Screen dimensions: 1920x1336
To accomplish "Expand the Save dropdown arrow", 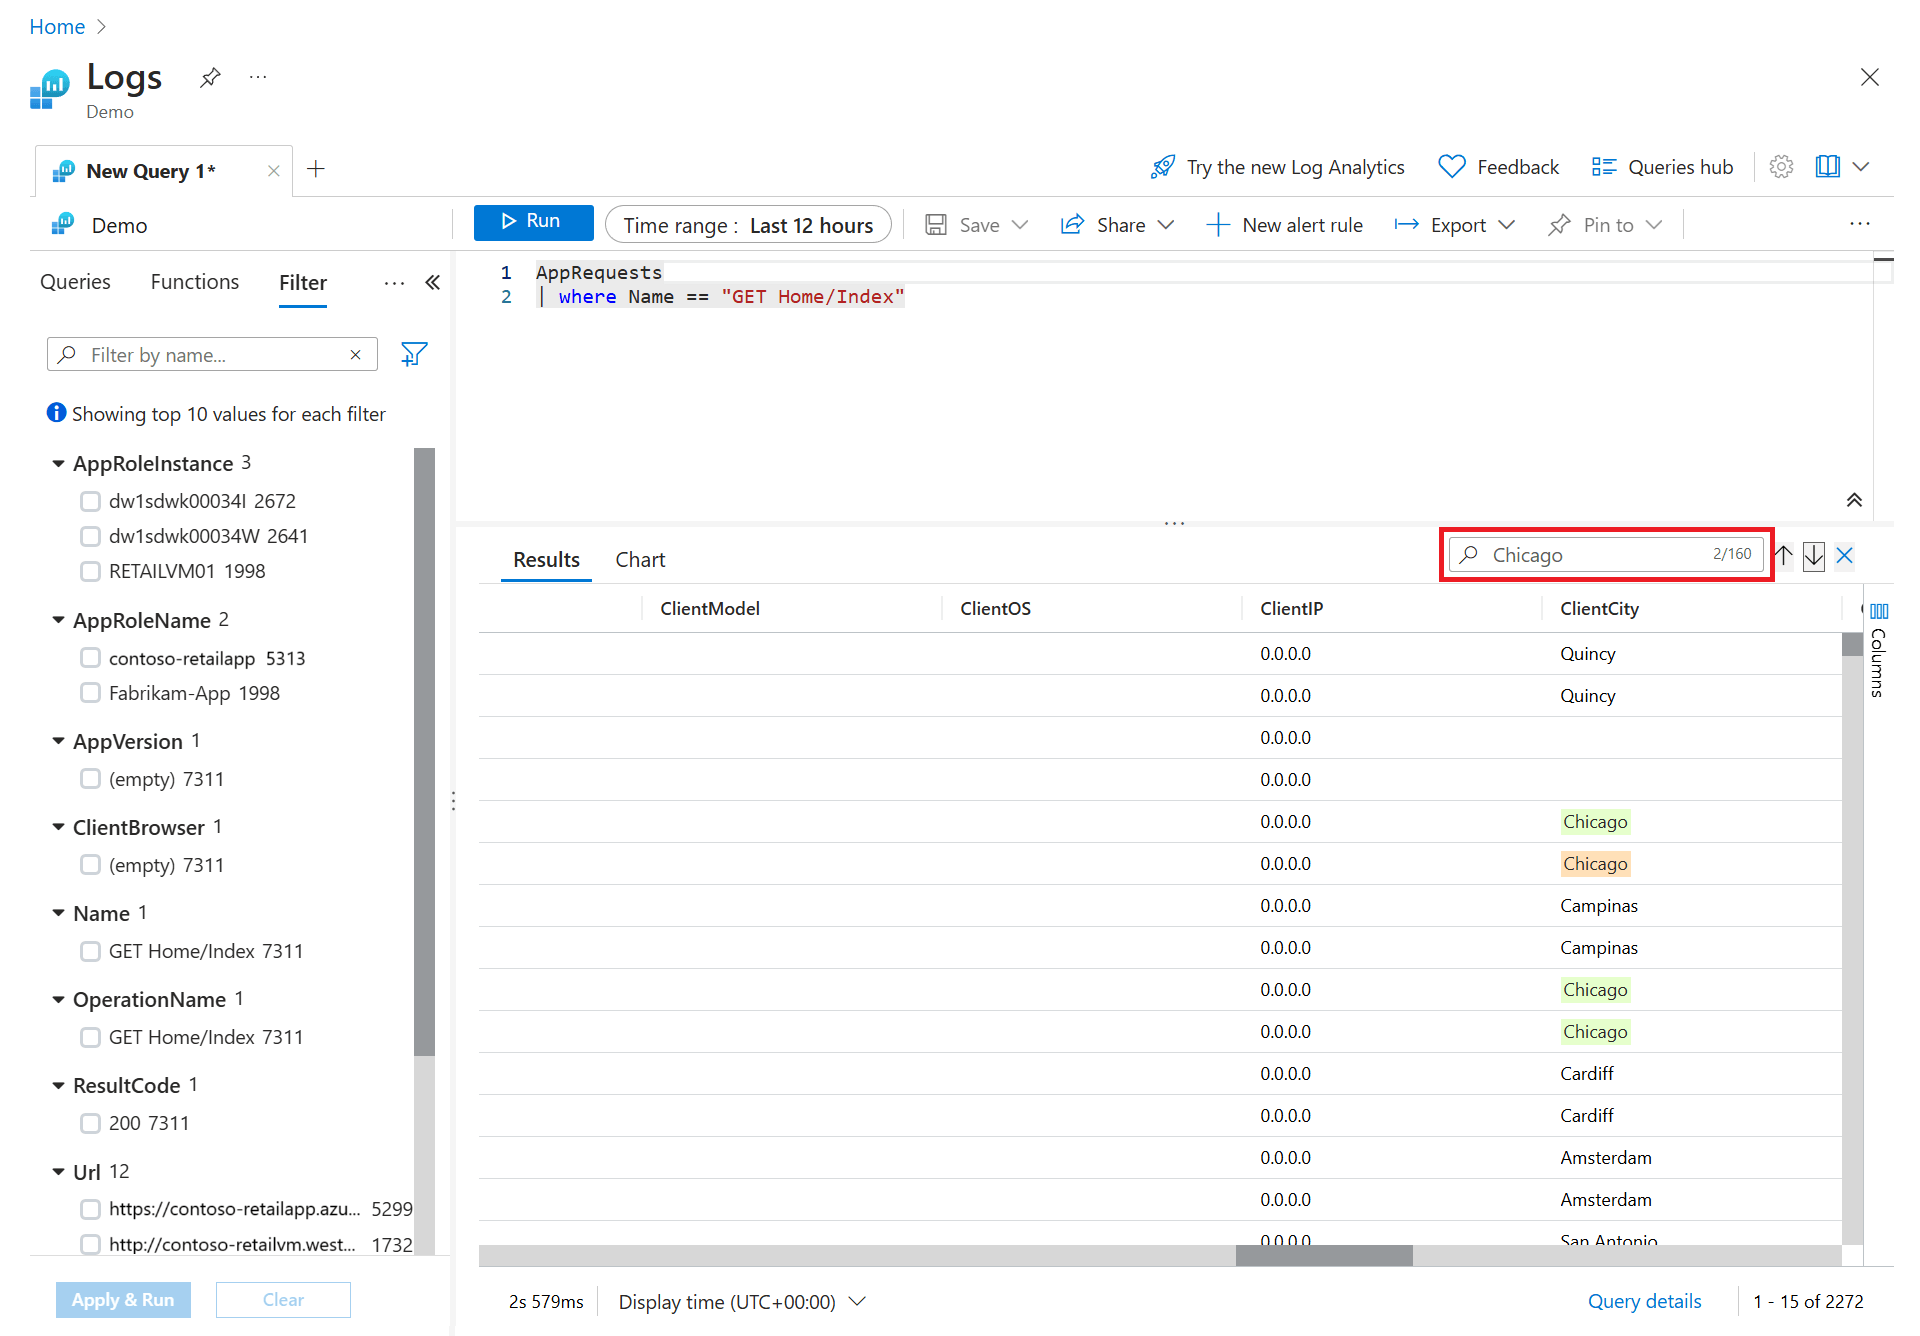I will click(1020, 225).
